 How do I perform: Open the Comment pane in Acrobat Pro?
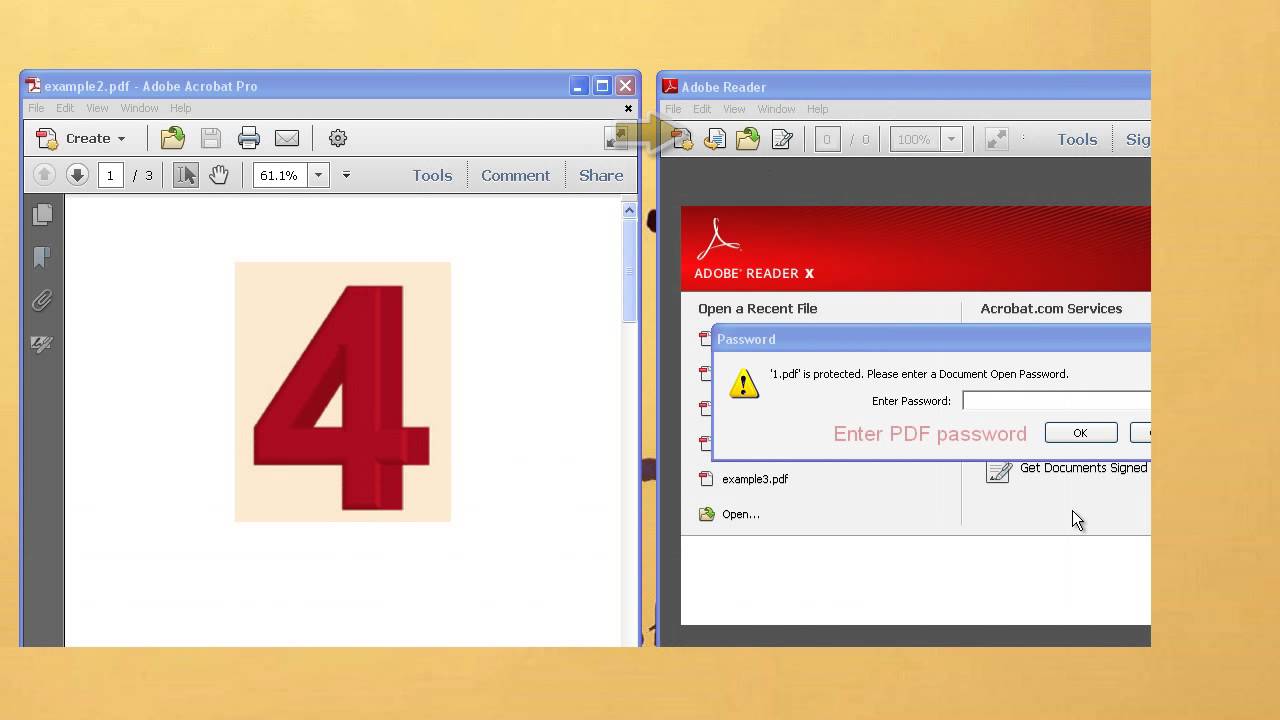tap(515, 175)
